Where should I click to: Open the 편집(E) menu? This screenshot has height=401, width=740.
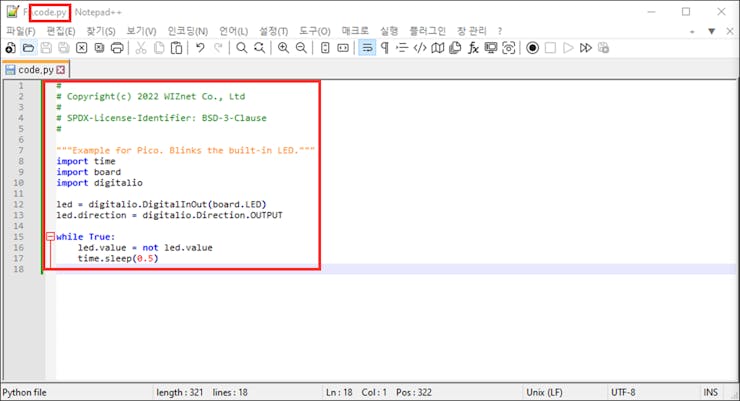60,31
